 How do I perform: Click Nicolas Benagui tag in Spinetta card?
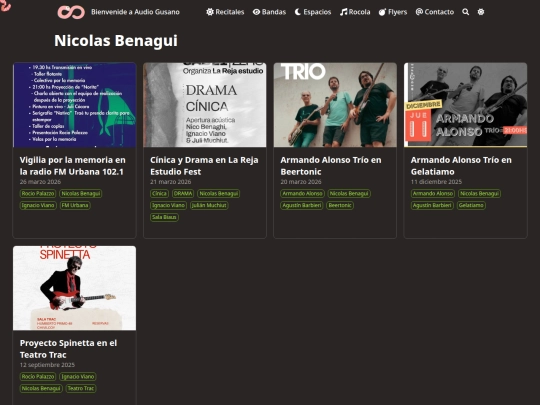[41, 388]
